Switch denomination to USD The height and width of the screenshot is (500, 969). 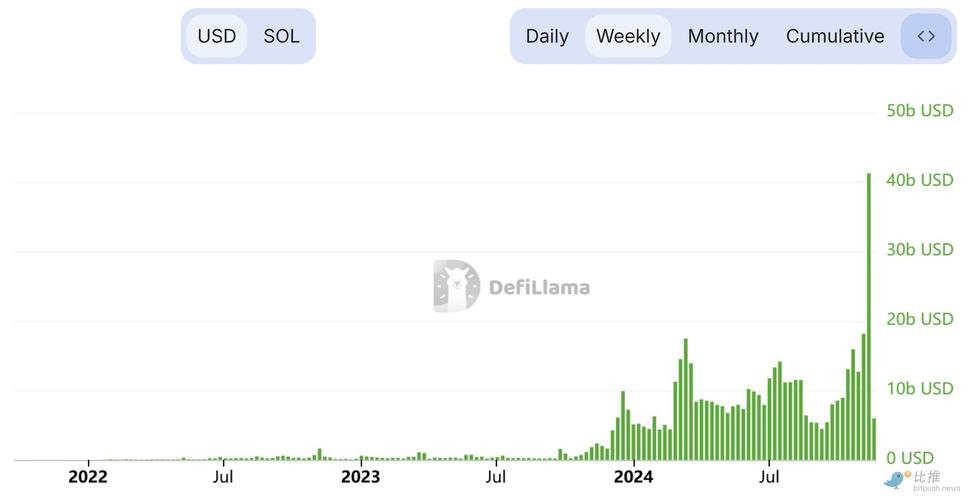coord(216,36)
